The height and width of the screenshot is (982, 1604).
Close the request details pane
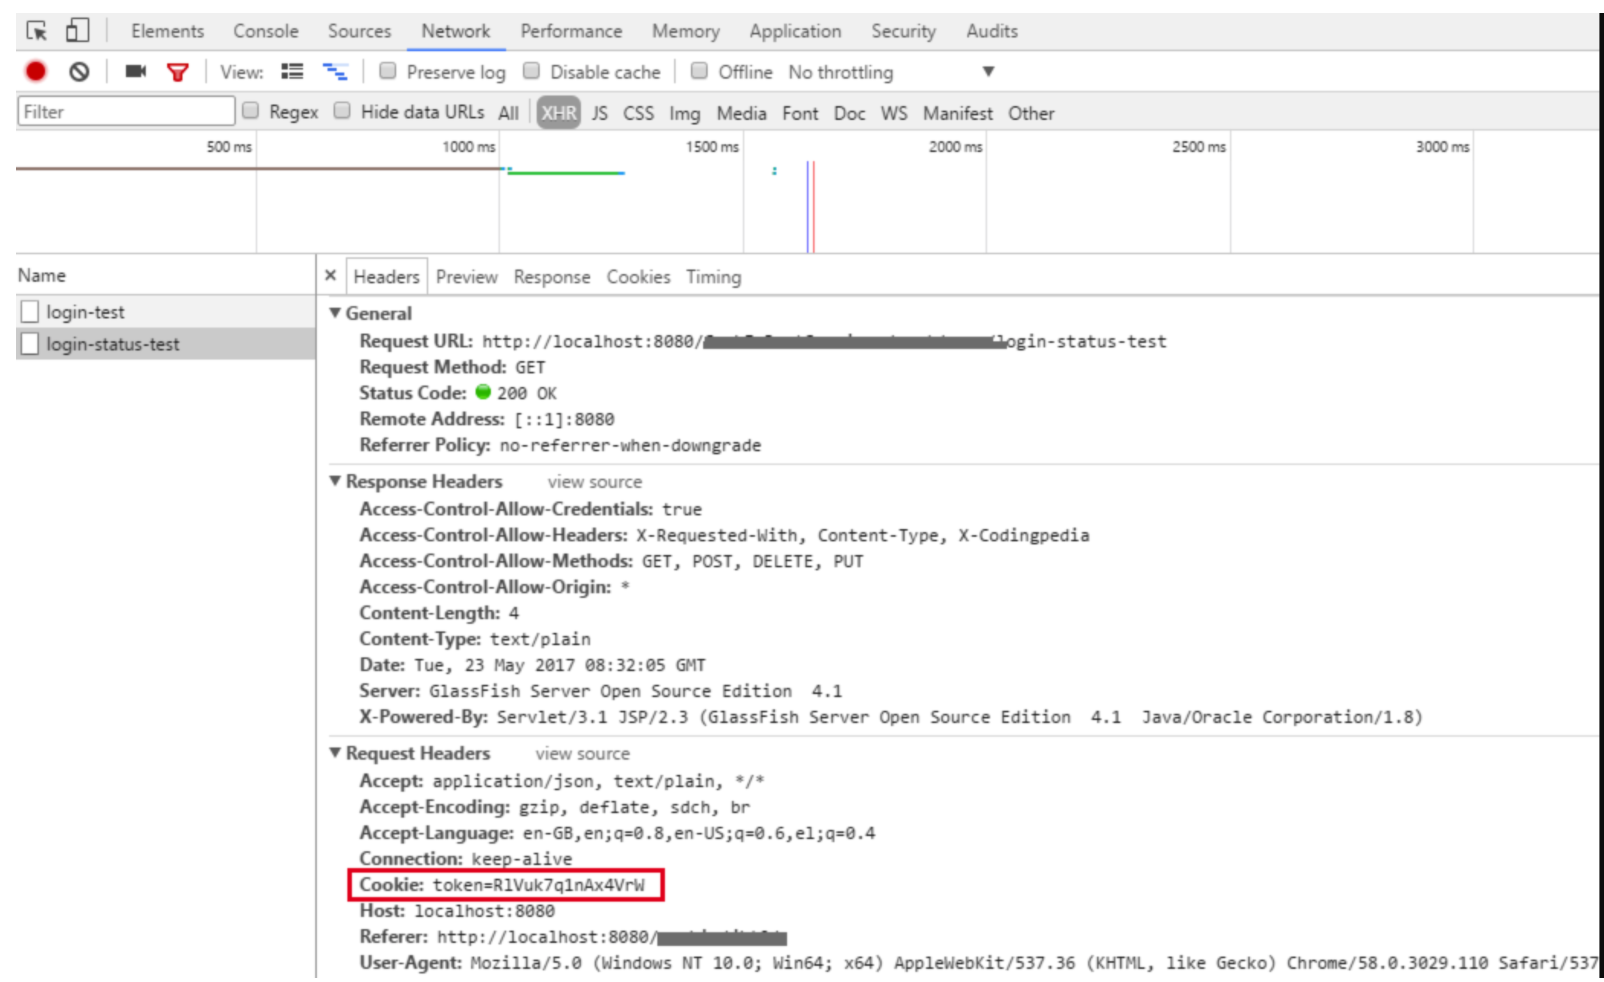331,275
